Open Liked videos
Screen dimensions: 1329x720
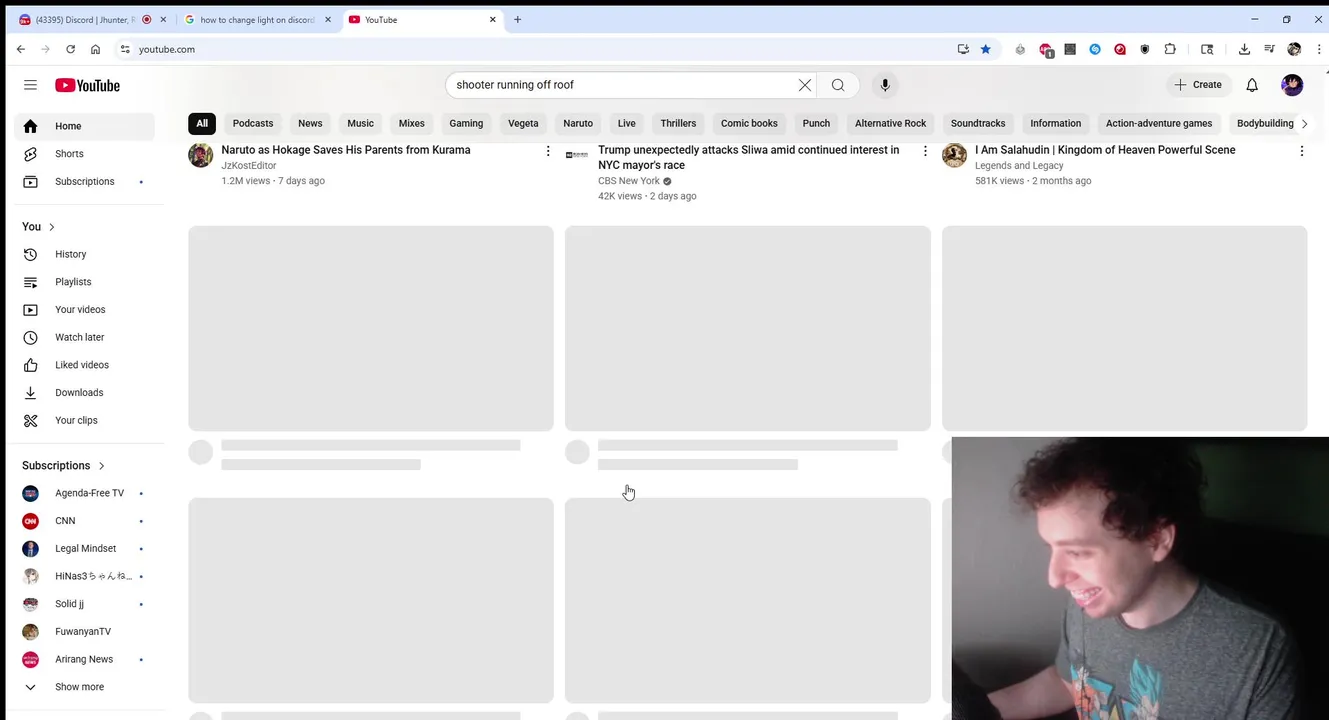[x=85, y=365]
